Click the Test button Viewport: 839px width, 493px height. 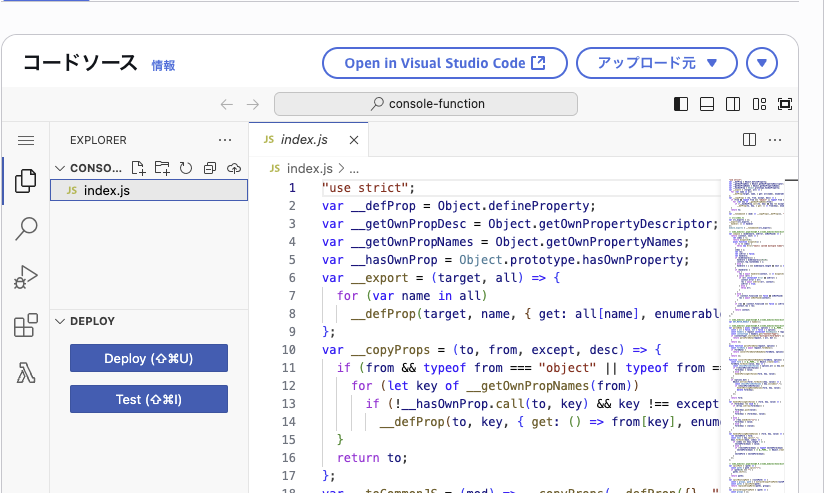point(149,399)
